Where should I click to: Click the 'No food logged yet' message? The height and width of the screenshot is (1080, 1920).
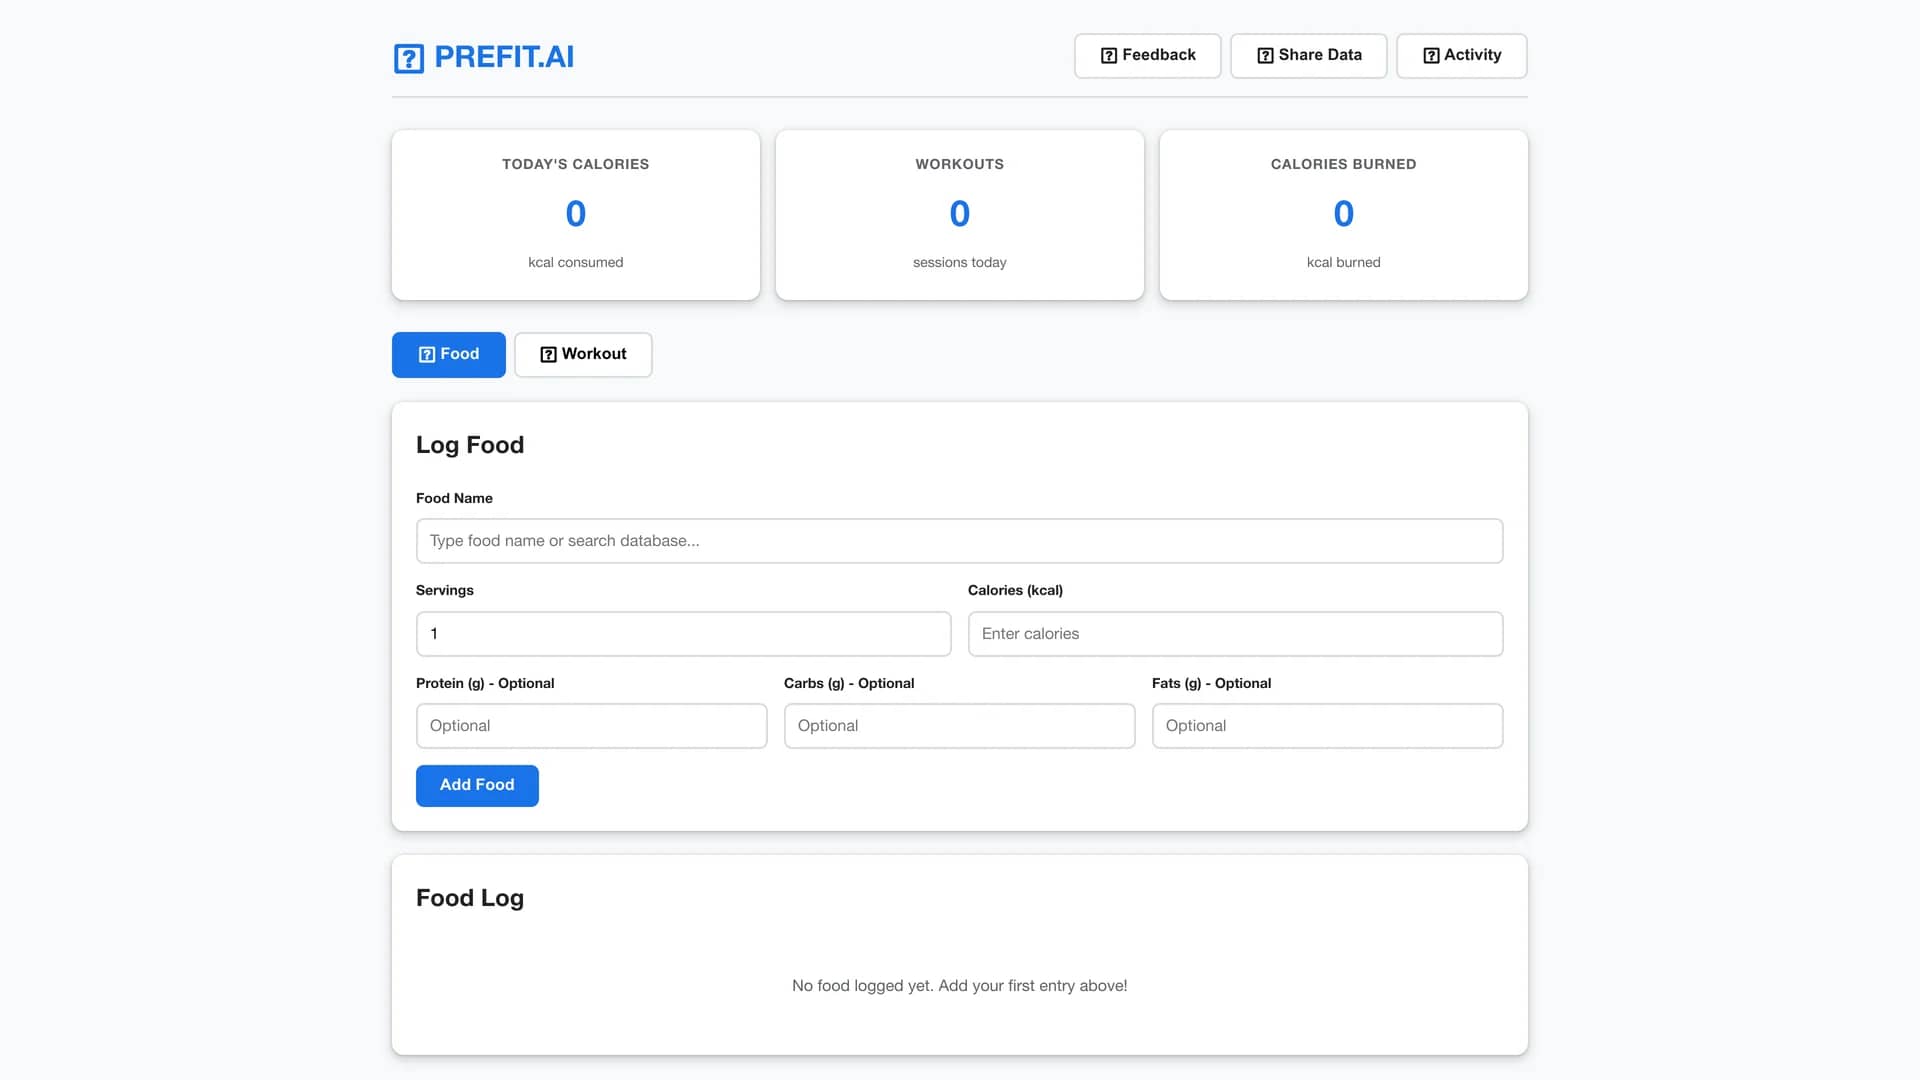tap(959, 986)
